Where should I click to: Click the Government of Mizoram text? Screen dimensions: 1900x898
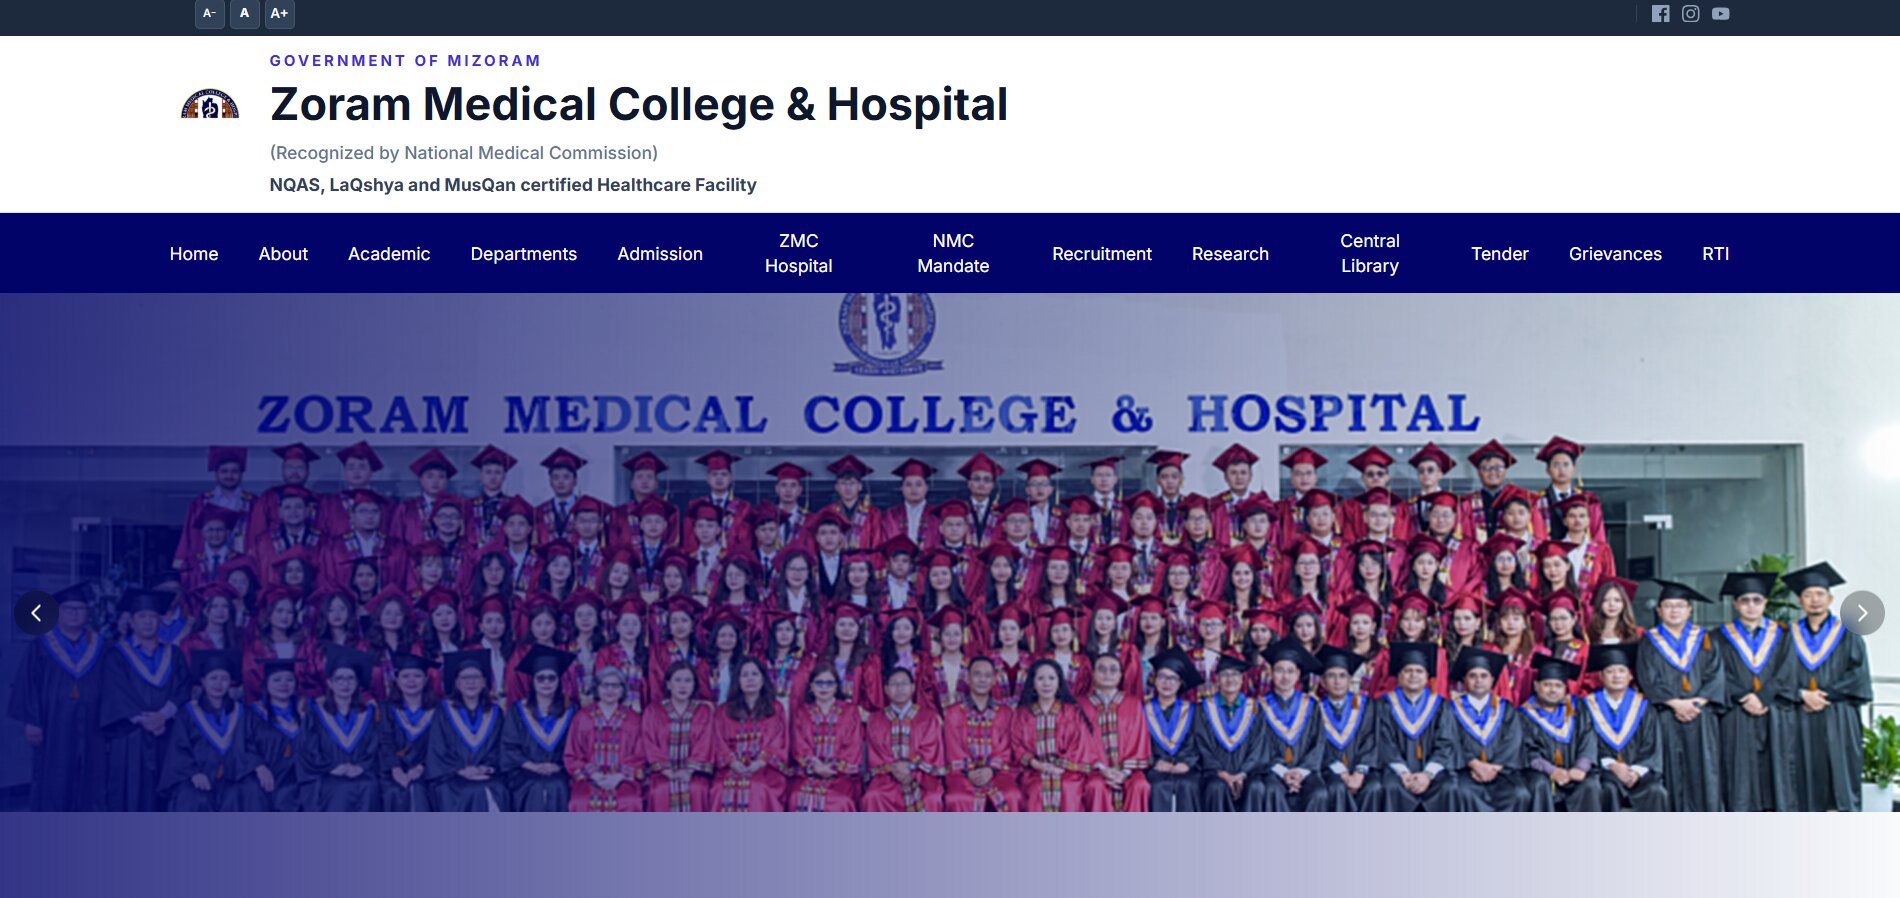pos(405,61)
